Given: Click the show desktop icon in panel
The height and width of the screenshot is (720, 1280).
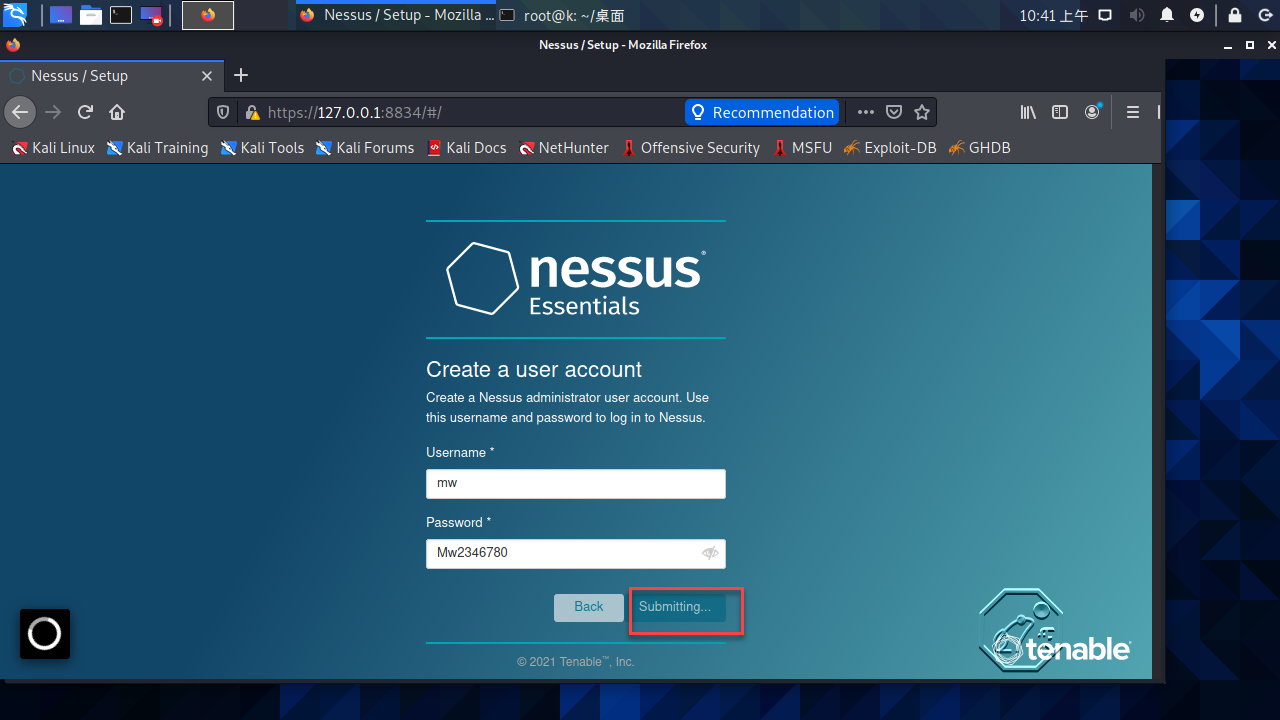Looking at the screenshot, I should 61,15.
